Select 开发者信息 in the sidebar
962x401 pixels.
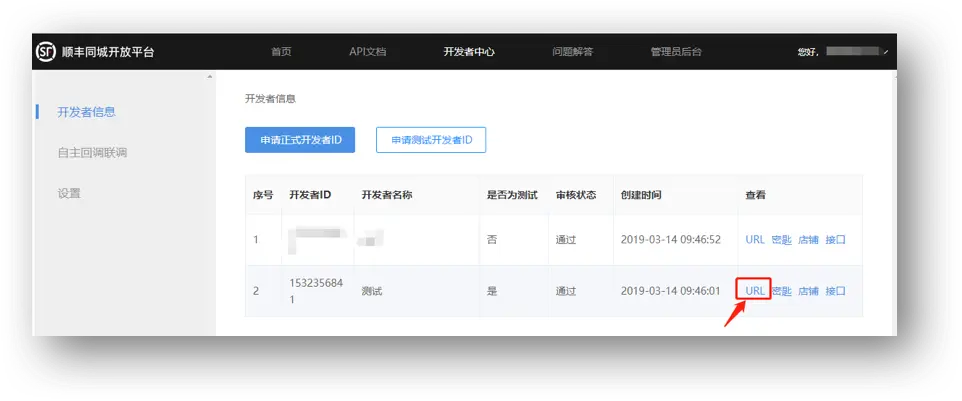pyautogui.click(x=87, y=112)
